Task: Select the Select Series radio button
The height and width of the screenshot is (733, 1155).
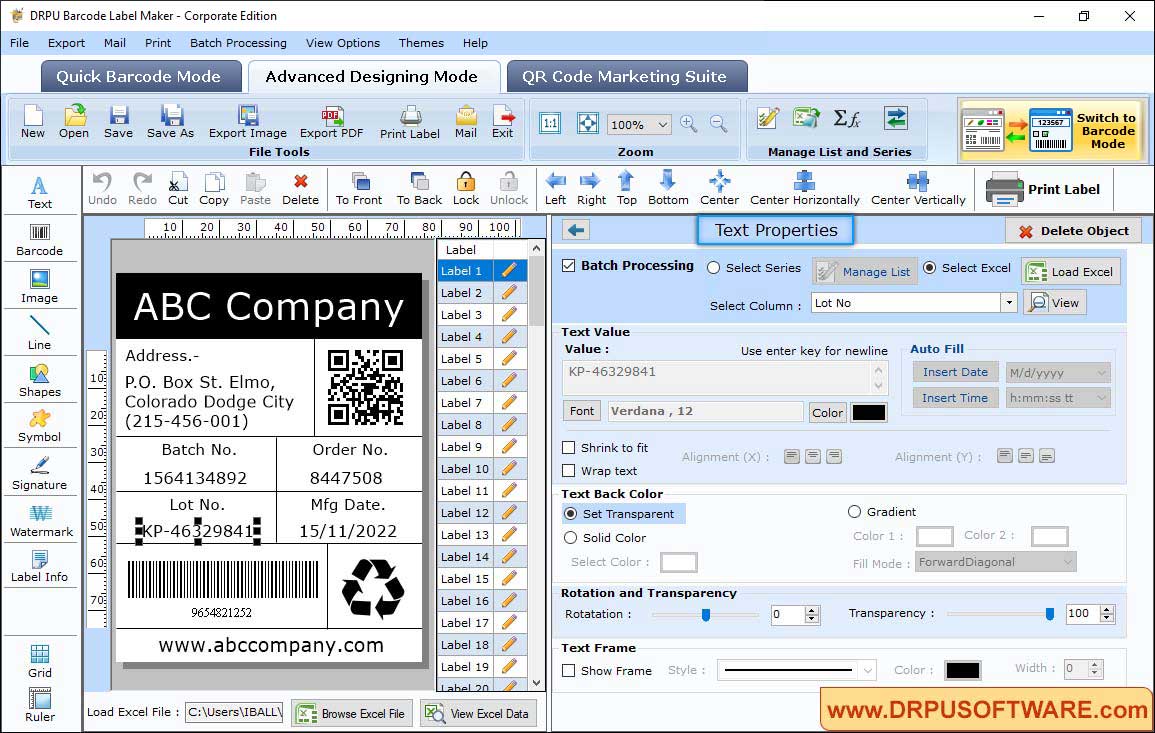Action: (x=713, y=268)
